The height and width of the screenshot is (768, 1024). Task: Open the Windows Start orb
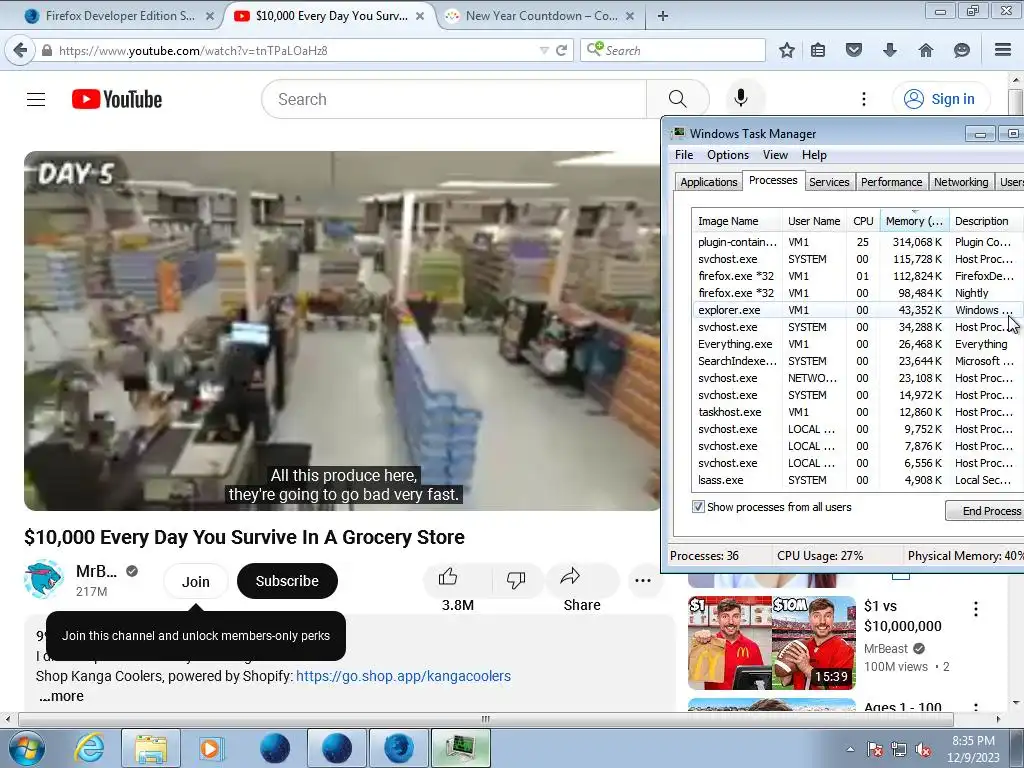click(25, 748)
